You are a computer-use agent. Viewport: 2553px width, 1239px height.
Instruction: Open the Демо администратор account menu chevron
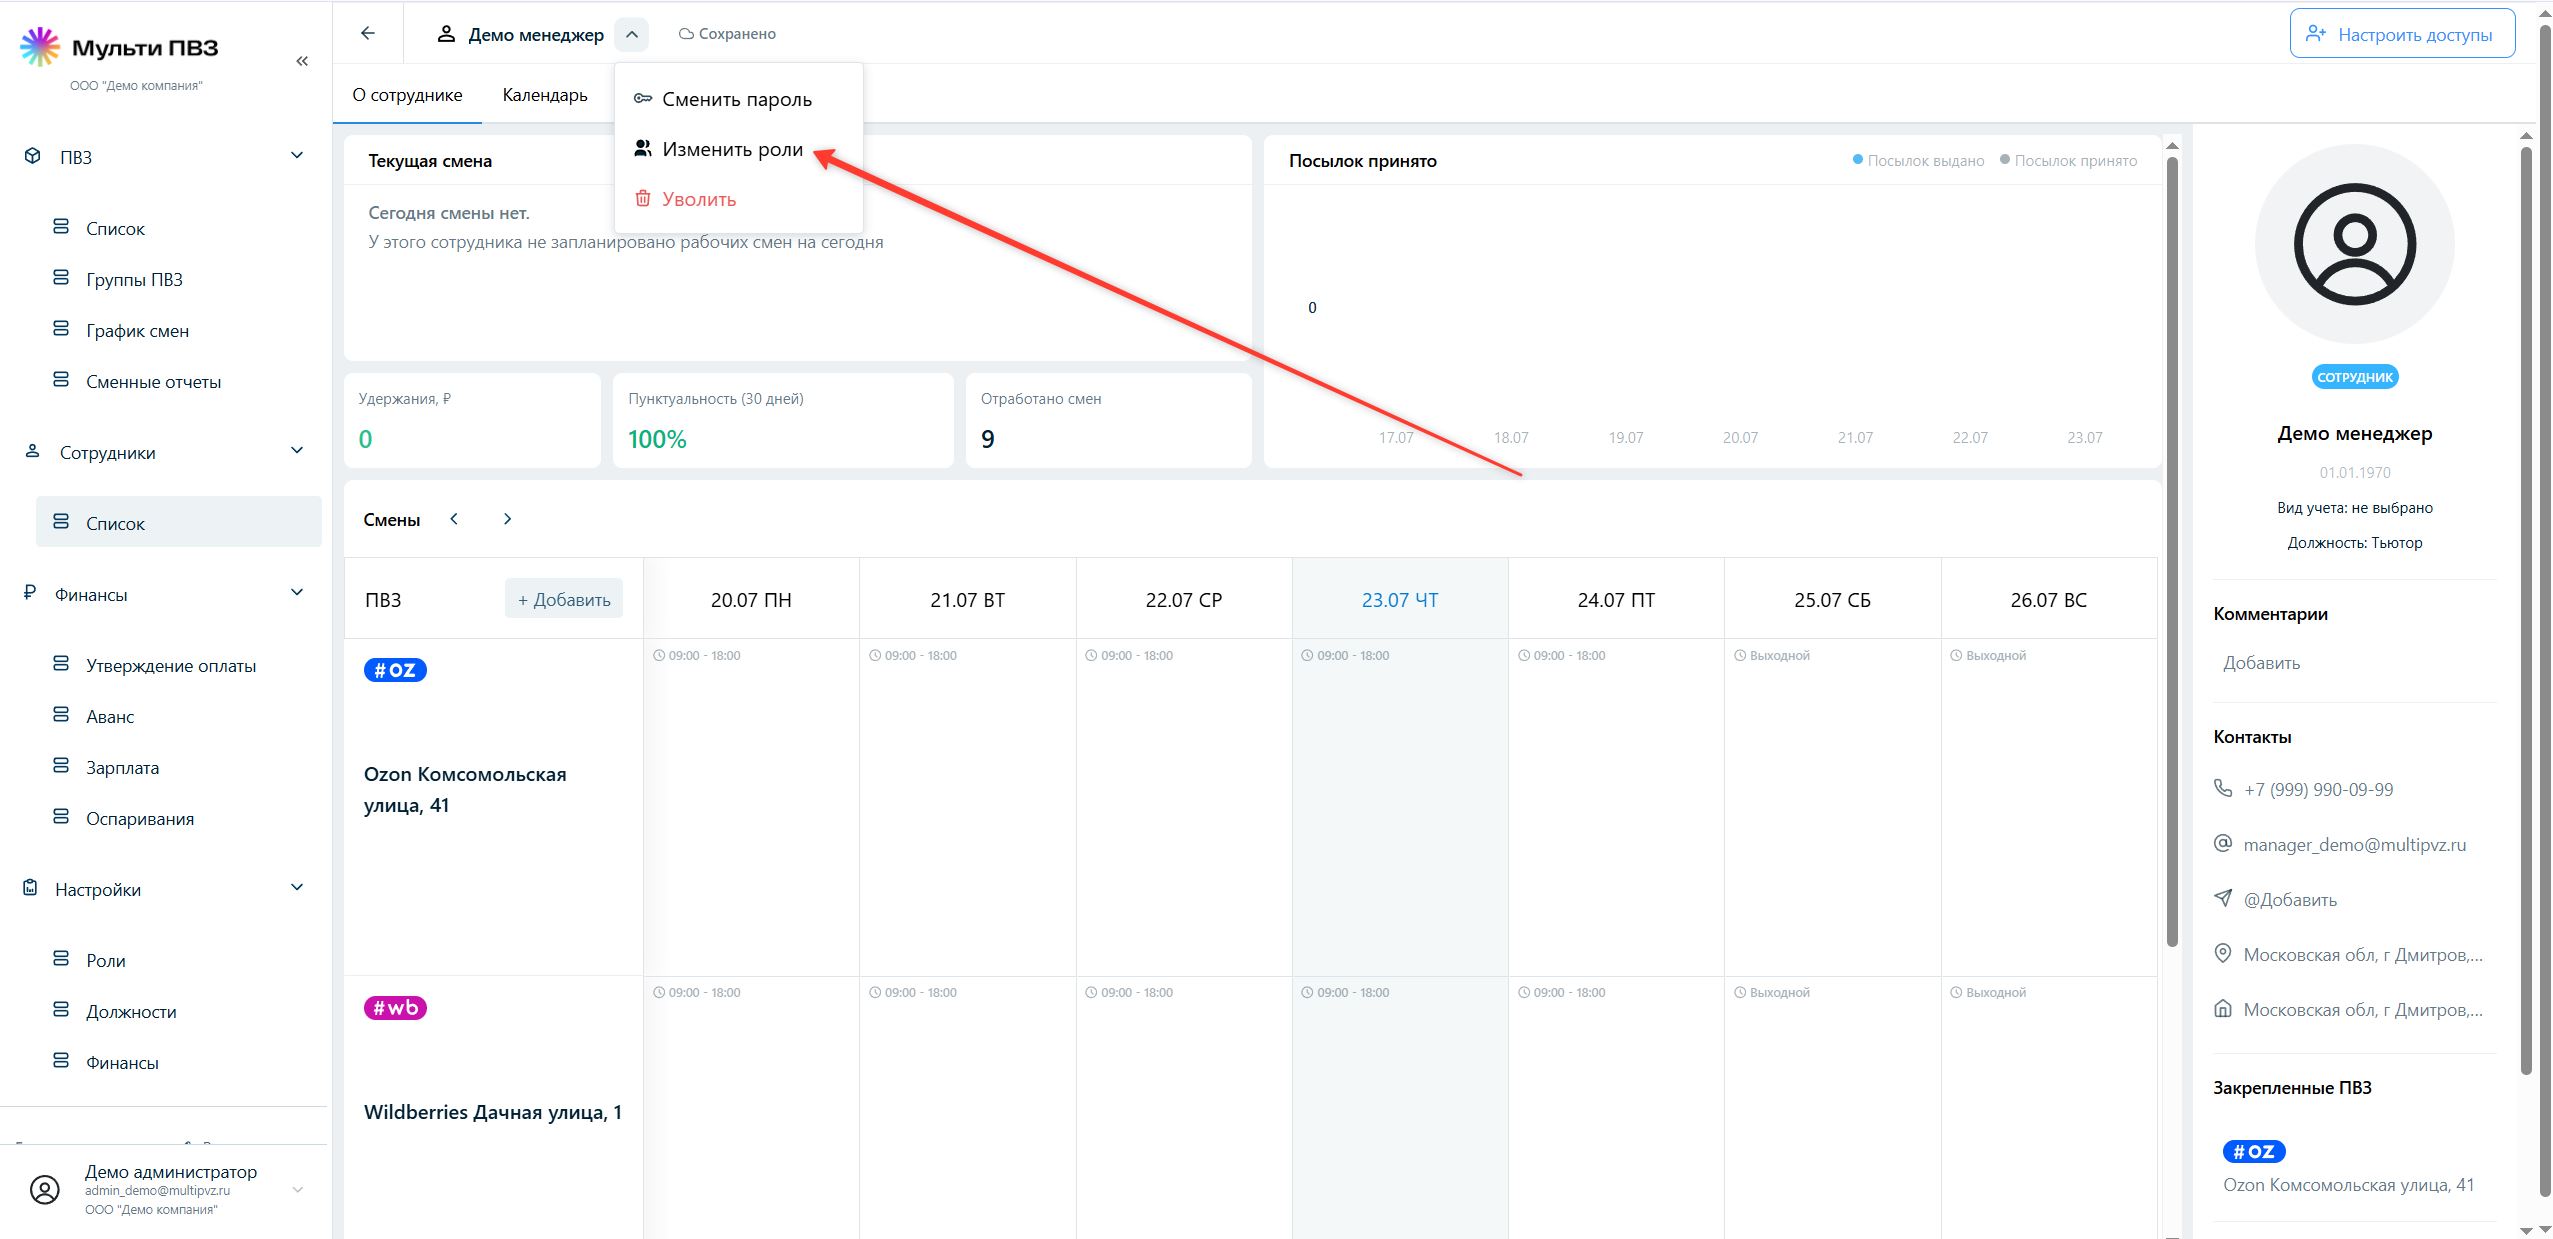click(x=298, y=1190)
